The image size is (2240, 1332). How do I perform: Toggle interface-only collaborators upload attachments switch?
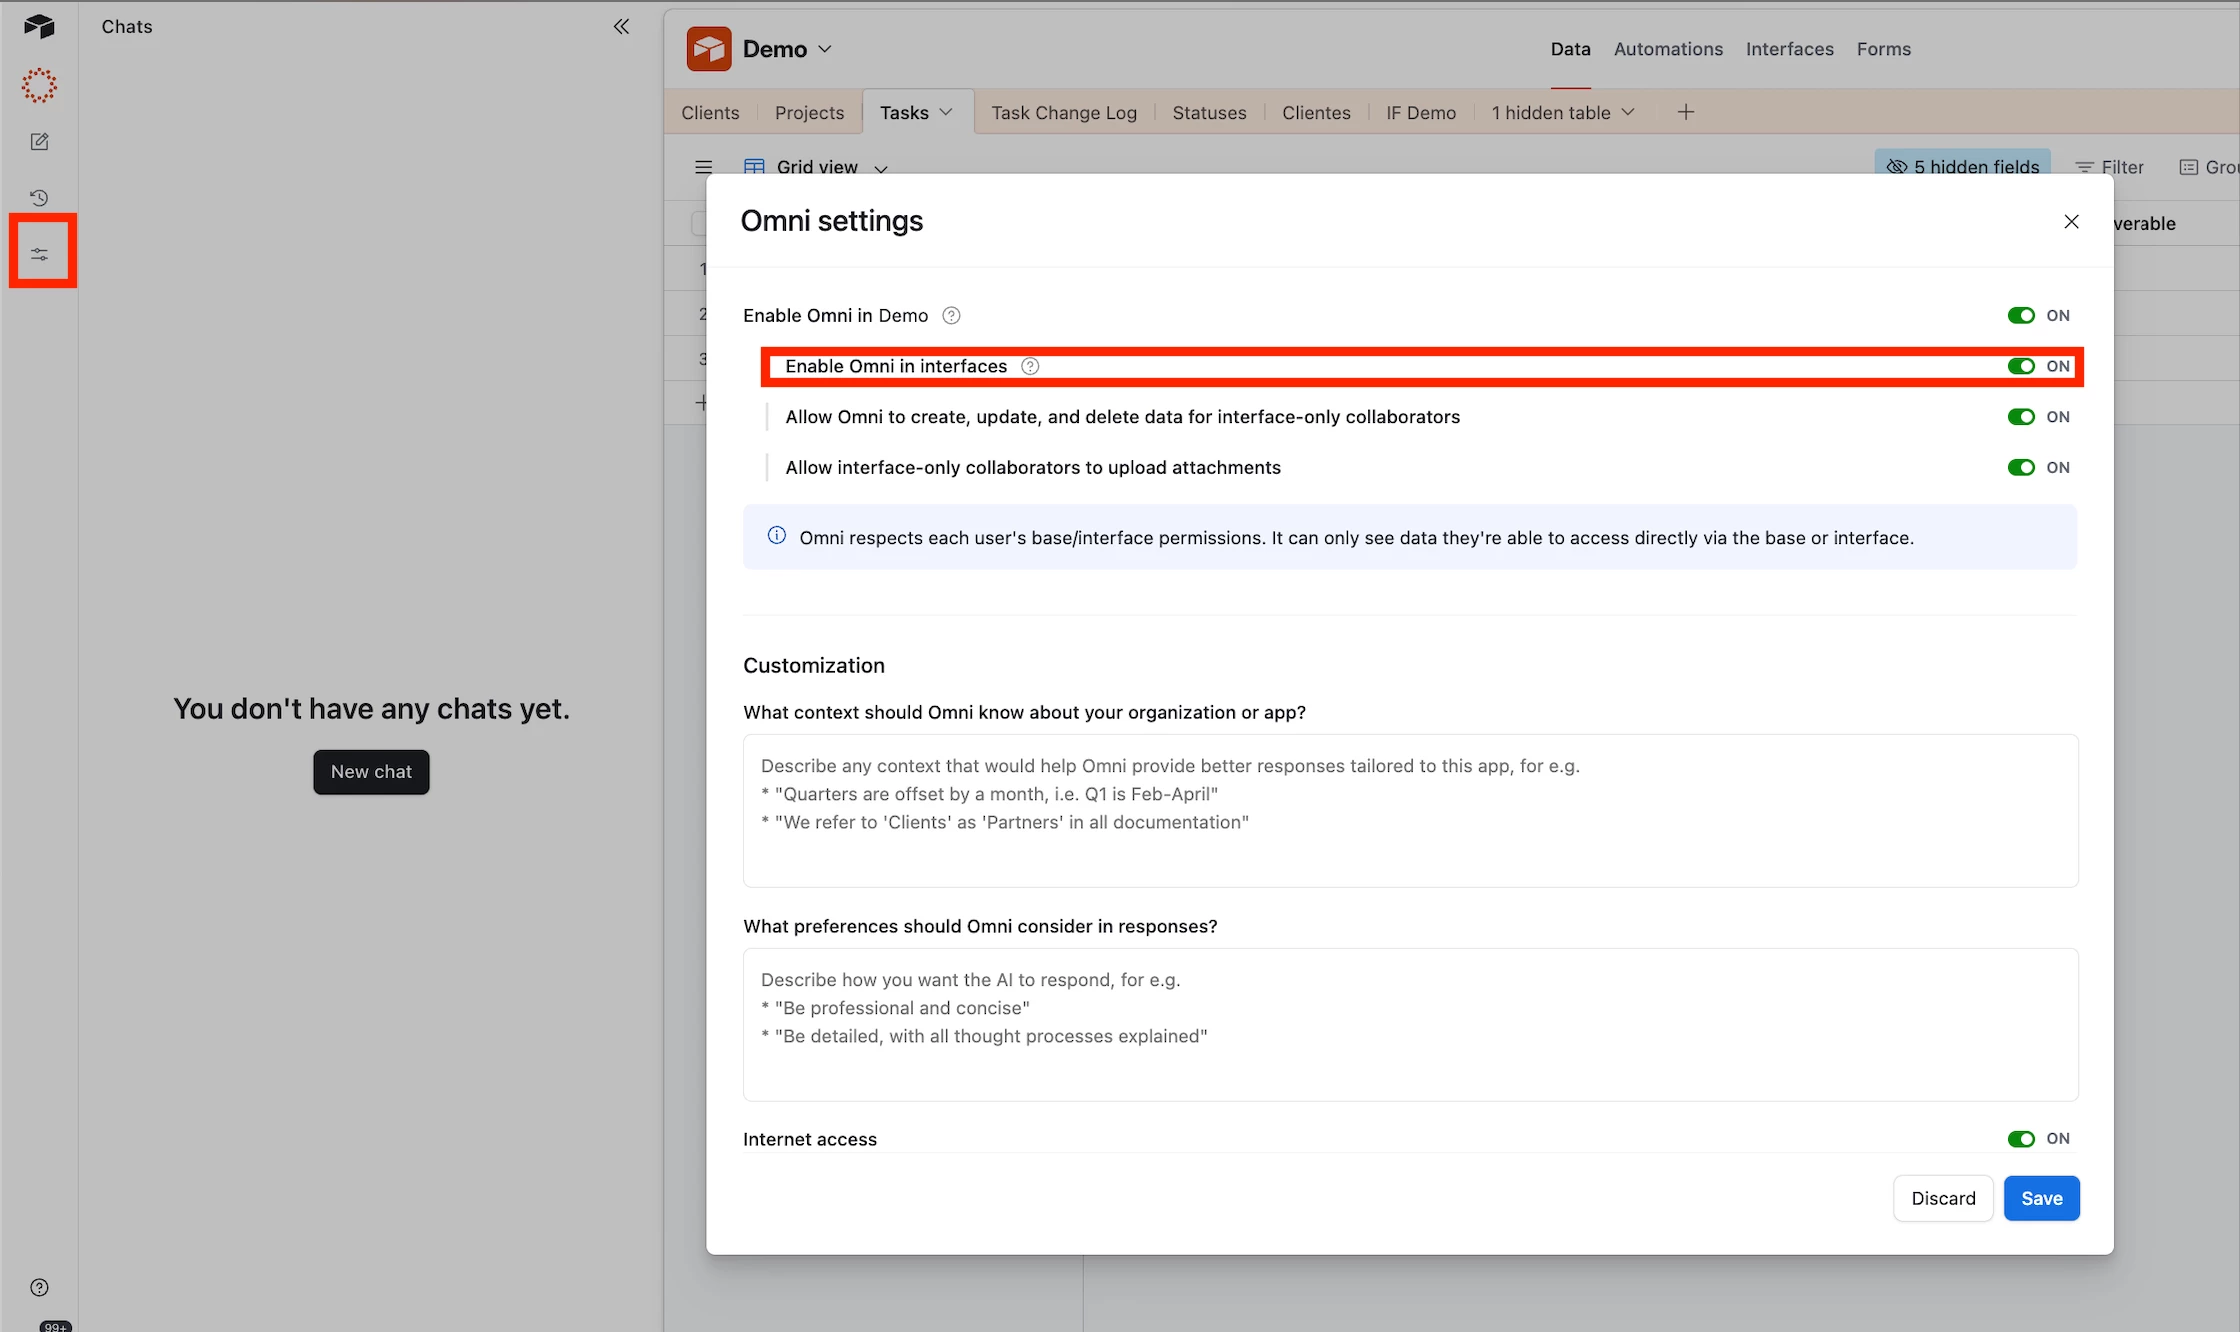click(2020, 468)
